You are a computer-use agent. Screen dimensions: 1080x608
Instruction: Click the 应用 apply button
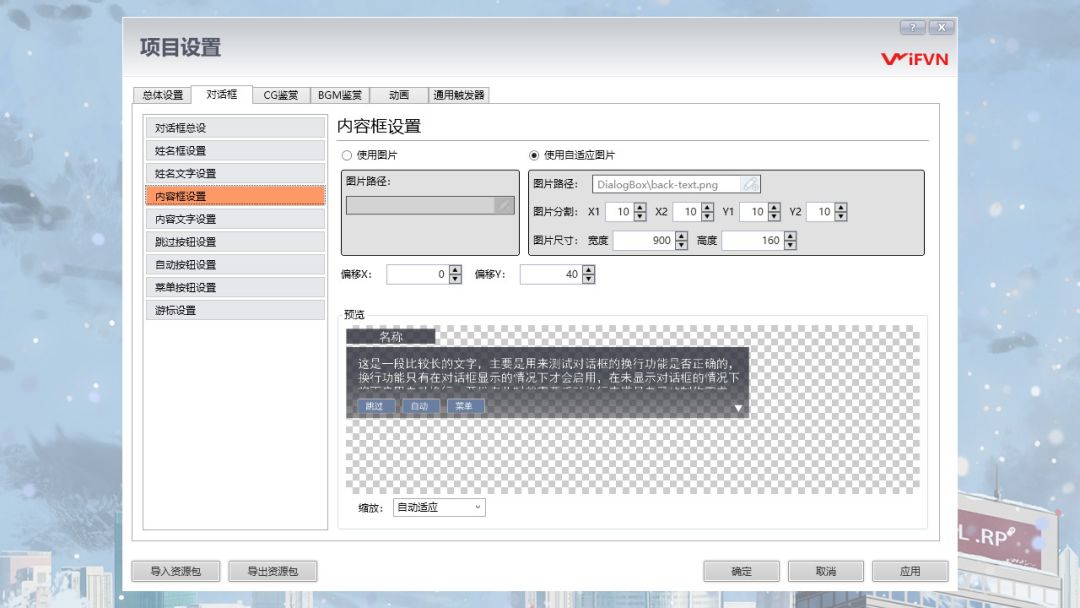coord(910,570)
